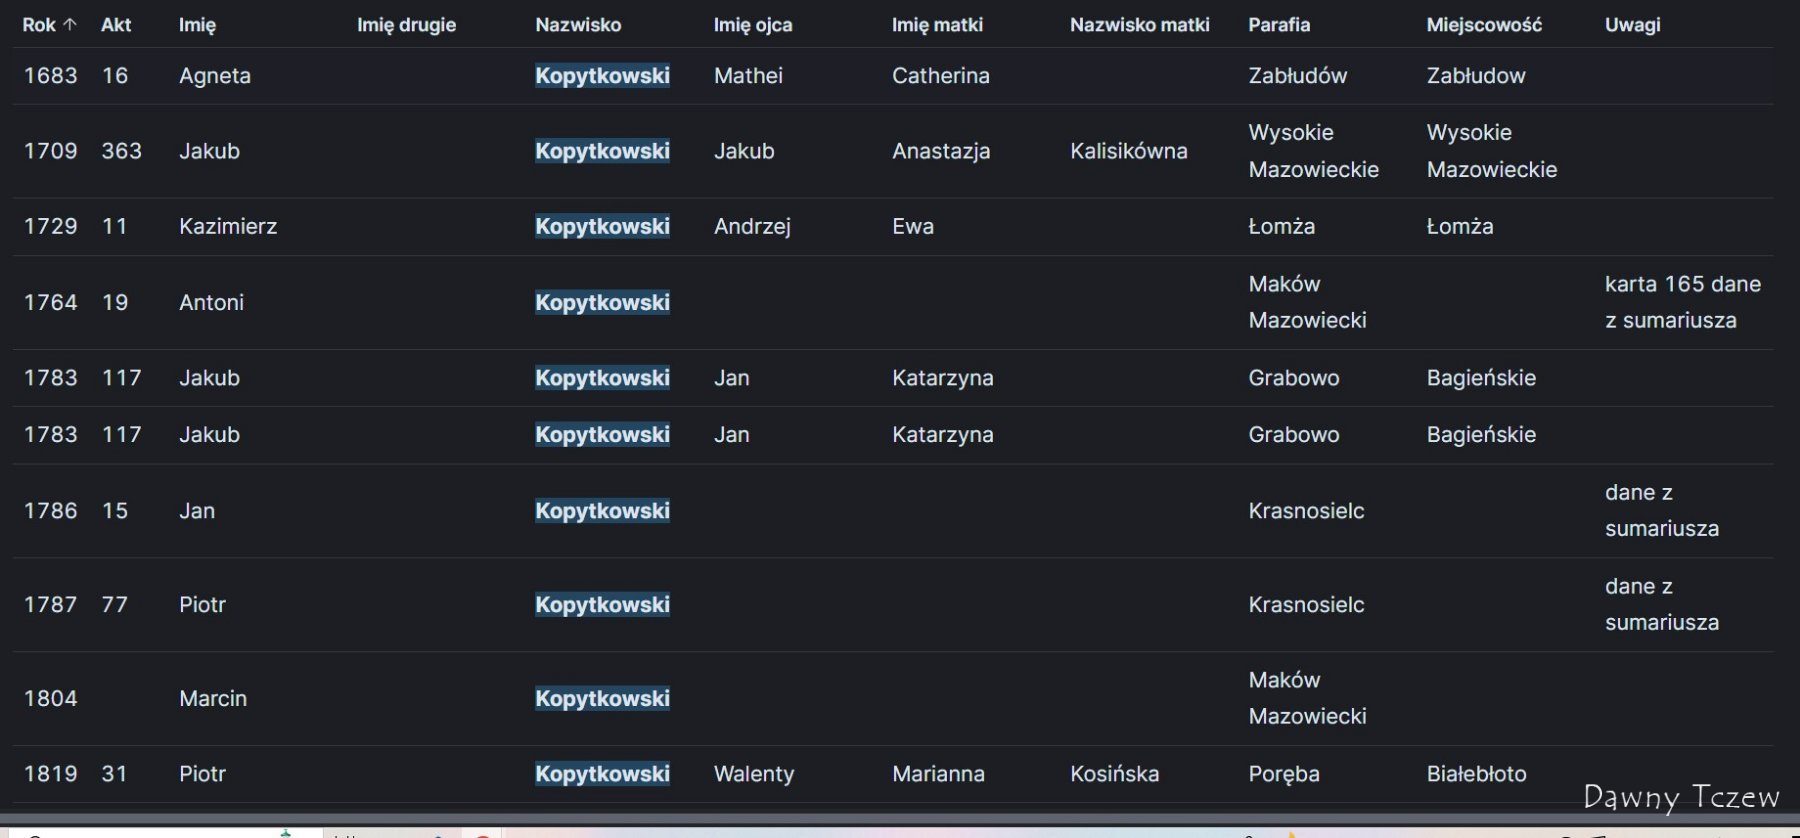Sort by the Imię column header

(x=197, y=25)
